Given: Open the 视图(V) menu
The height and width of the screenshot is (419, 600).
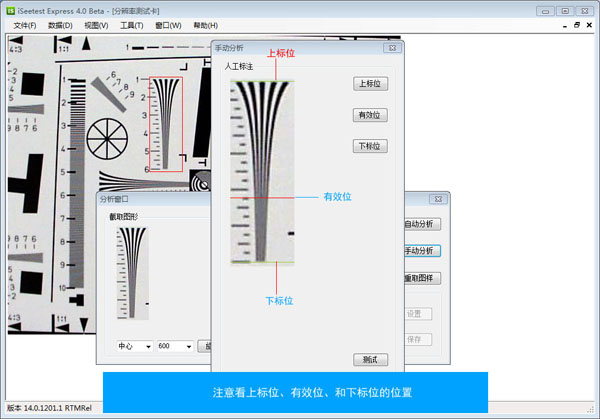Looking at the screenshot, I should click(x=96, y=25).
